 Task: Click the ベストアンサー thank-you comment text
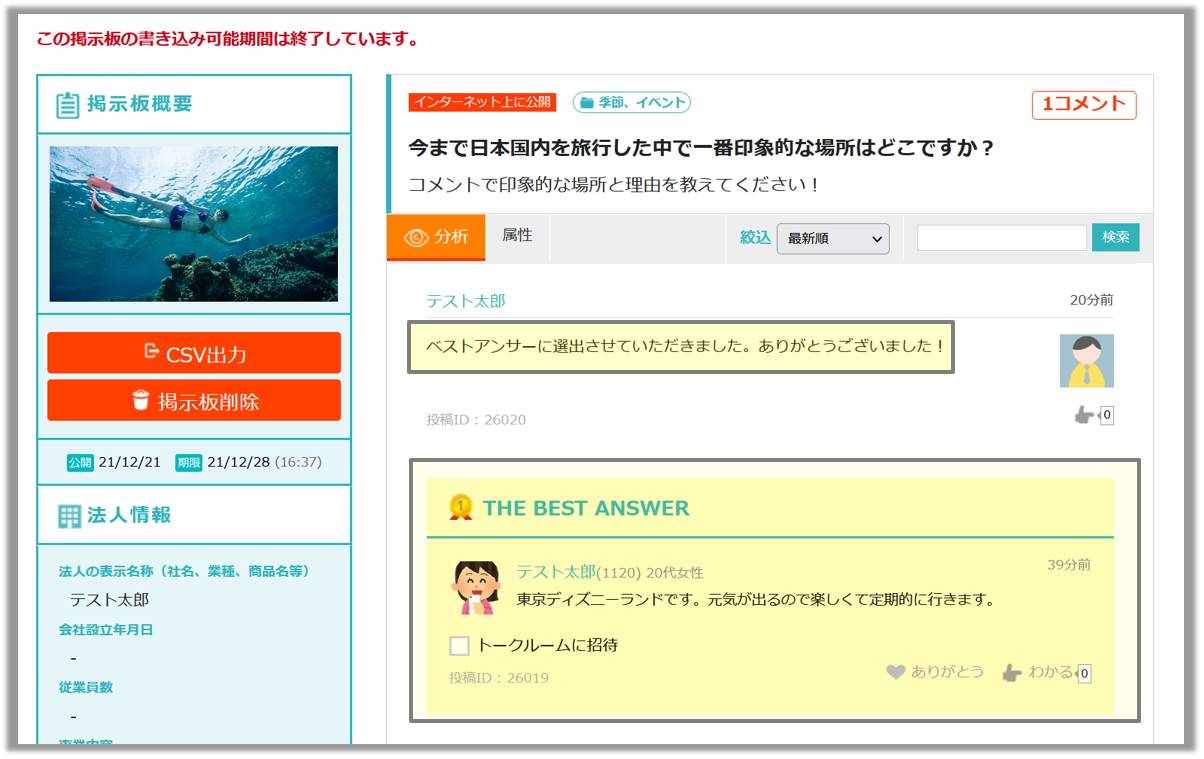click(685, 346)
